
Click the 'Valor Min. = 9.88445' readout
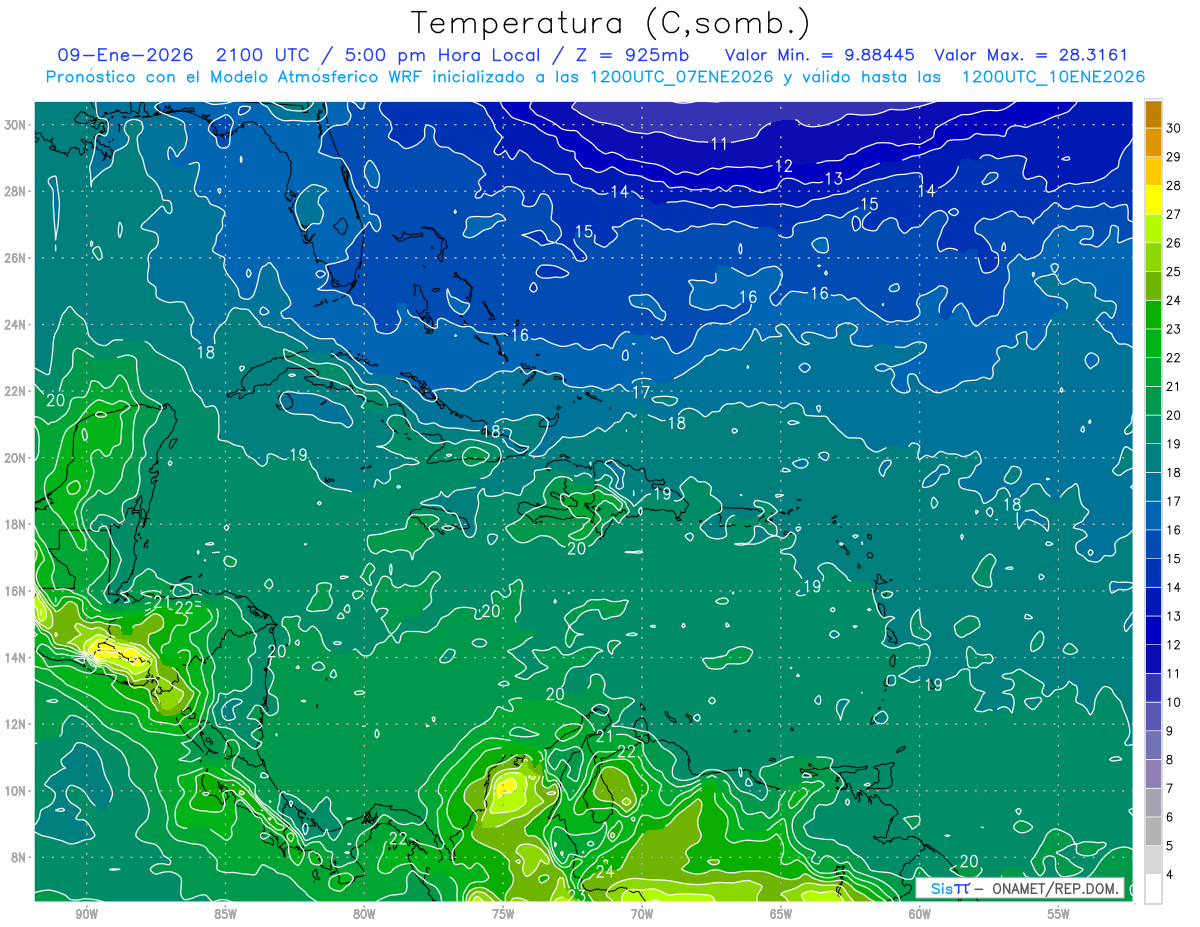[x=820, y=55]
